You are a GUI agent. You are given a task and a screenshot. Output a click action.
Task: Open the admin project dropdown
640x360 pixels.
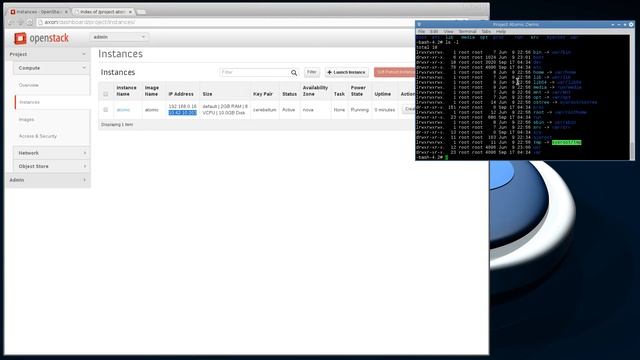pos(119,37)
